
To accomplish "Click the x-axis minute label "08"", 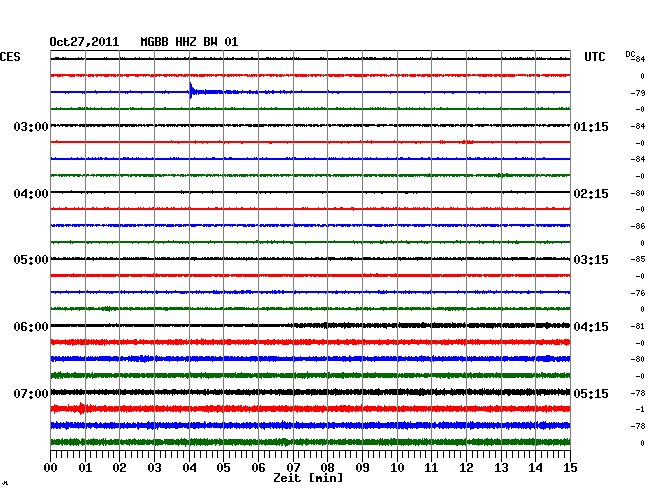I will pyautogui.click(x=327, y=468).
